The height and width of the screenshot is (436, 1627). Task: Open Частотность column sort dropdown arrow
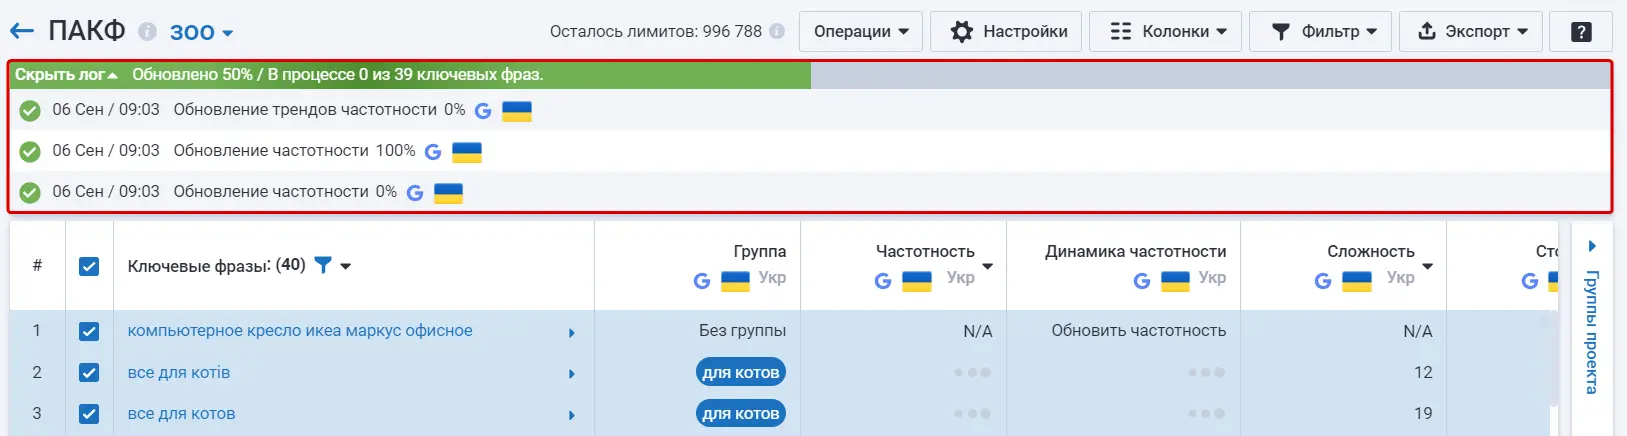[x=988, y=267]
